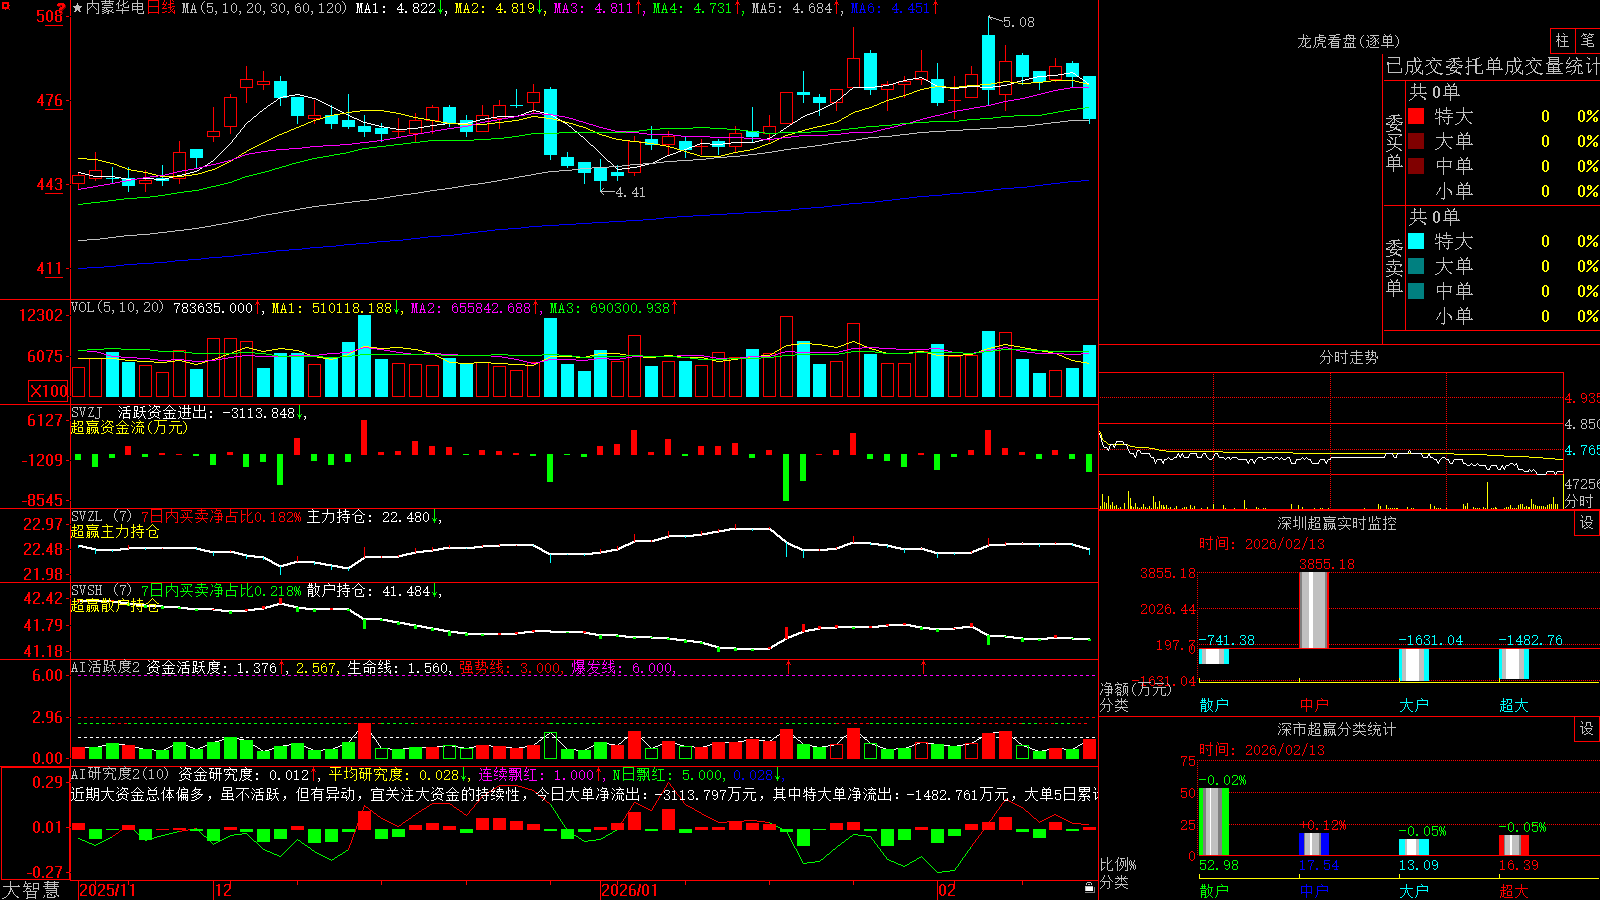Screen dimensions: 1600x900
Task: Click the 2026/01 timeline marker
Action: 630,890
